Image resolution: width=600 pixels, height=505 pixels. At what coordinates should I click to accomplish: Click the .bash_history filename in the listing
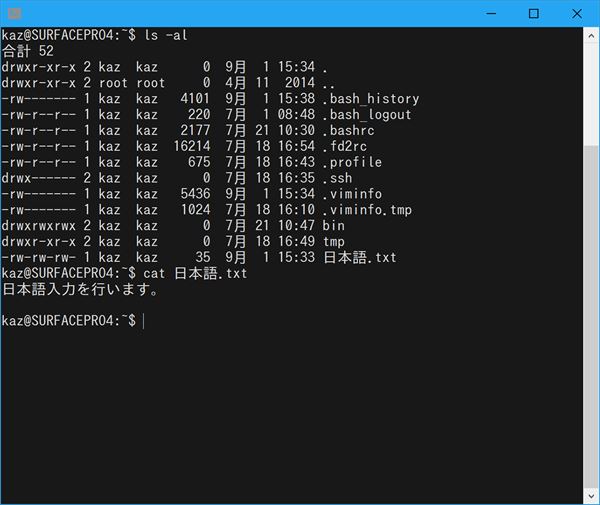(x=370, y=99)
